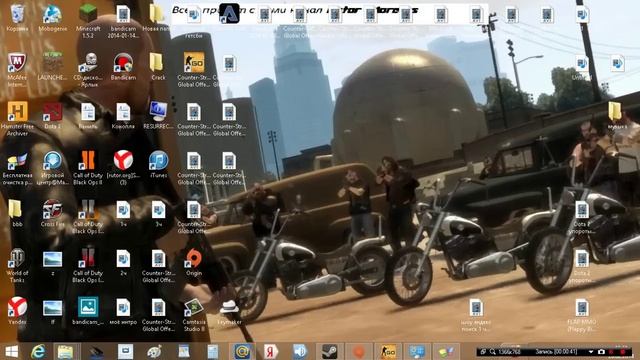Open the bbb folder
Image resolution: width=640 pixels, height=360 pixels.
point(16,213)
